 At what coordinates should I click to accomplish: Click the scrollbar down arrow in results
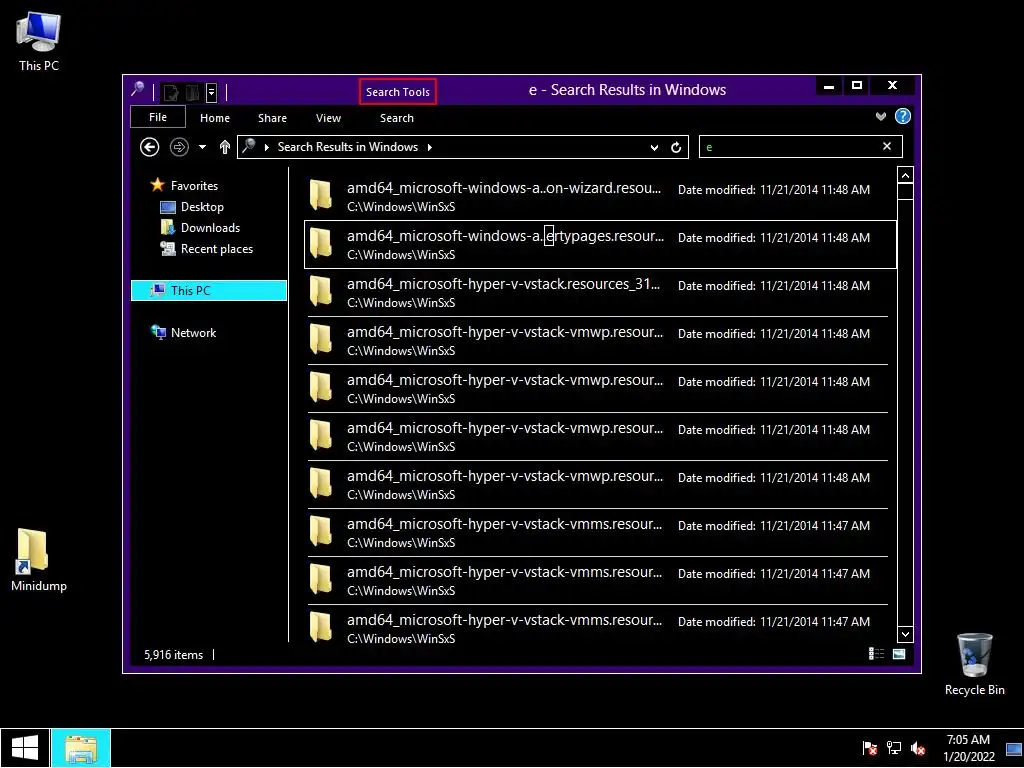tap(905, 634)
